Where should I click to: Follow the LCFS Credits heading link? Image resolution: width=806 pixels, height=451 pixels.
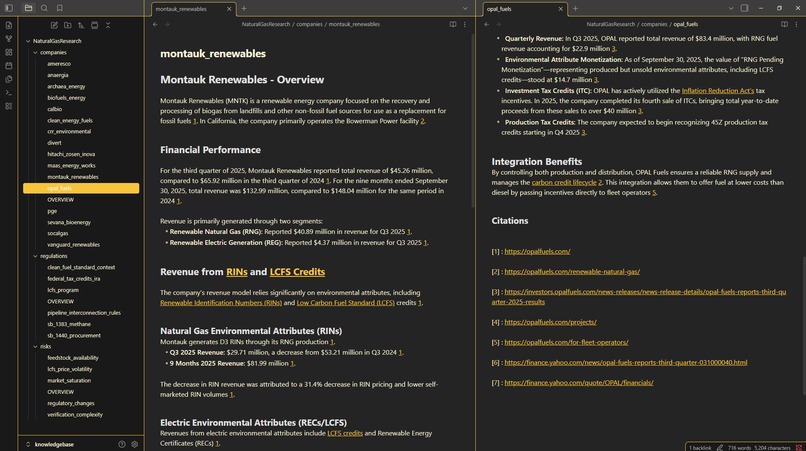pyautogui.click(x=297, y=272)
